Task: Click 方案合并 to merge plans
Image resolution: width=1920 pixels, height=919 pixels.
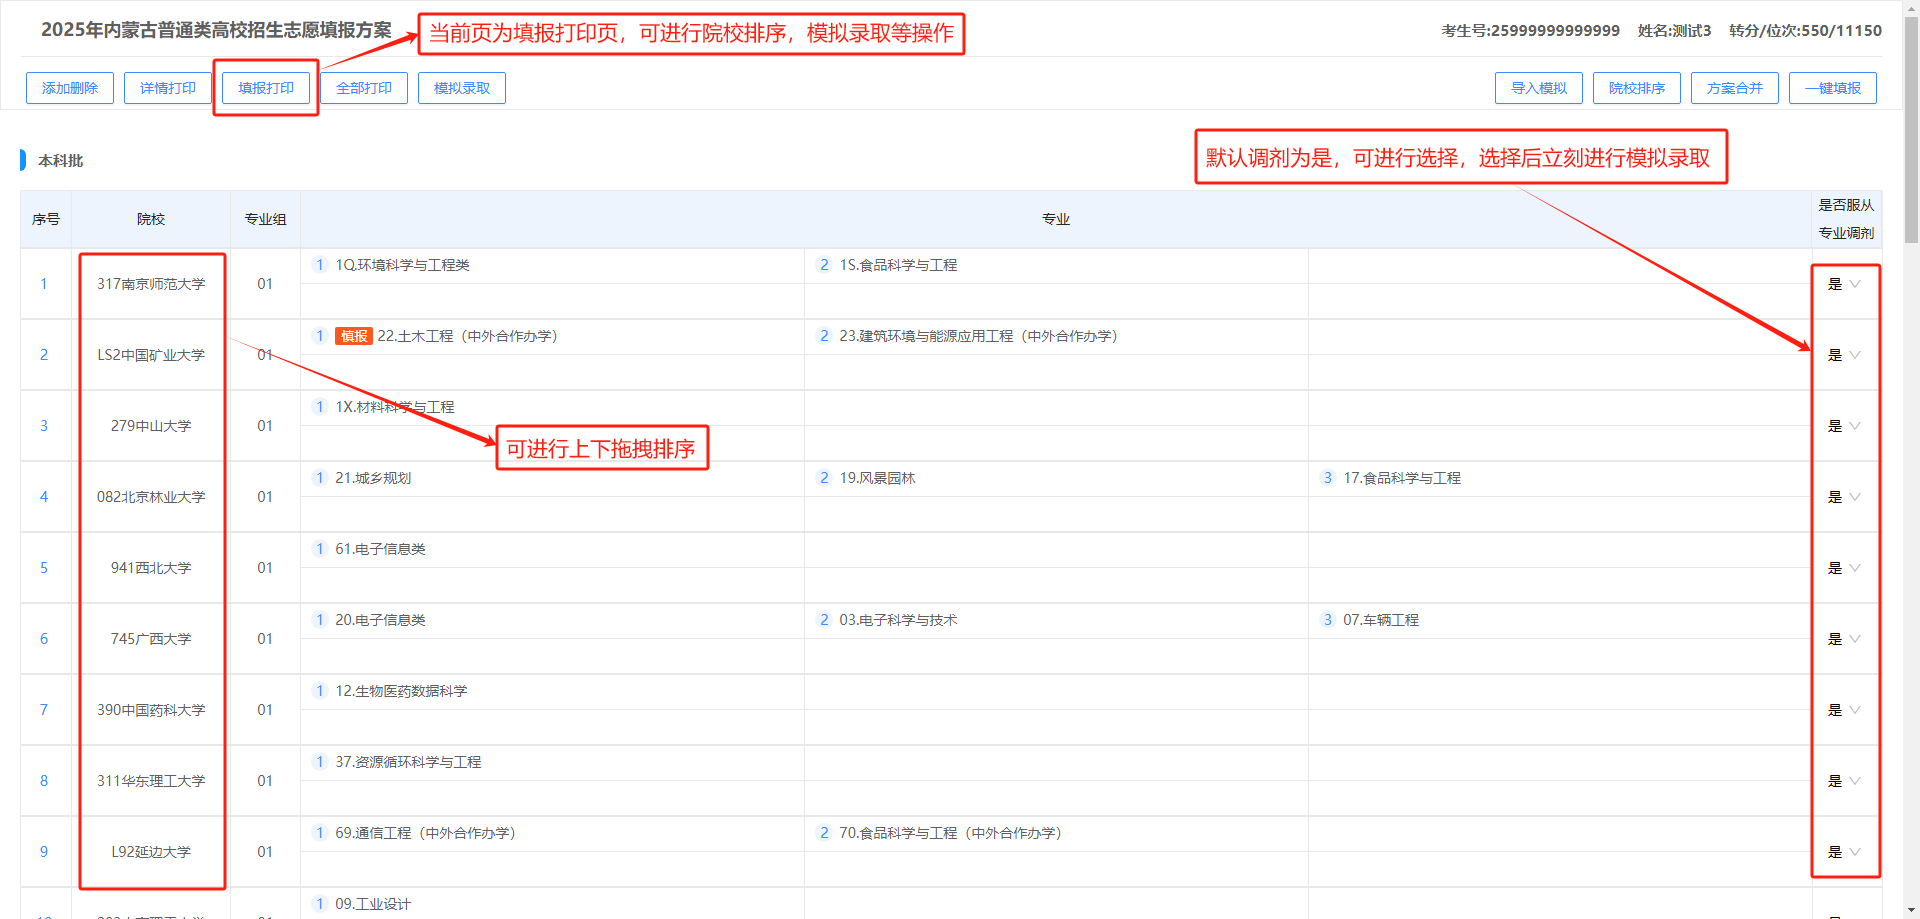Action: [1735, 88]
